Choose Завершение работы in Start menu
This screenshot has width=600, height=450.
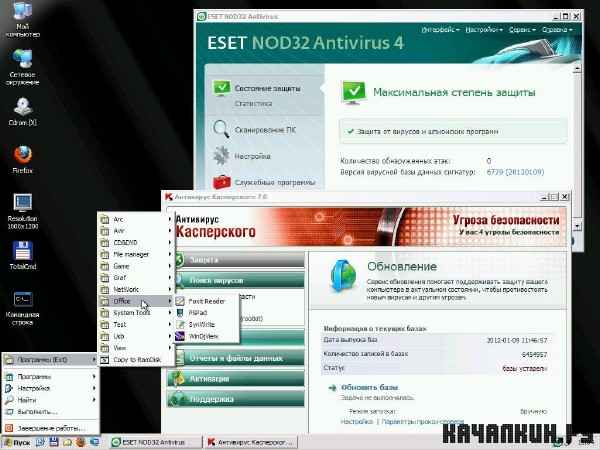(x=50, y=428)
